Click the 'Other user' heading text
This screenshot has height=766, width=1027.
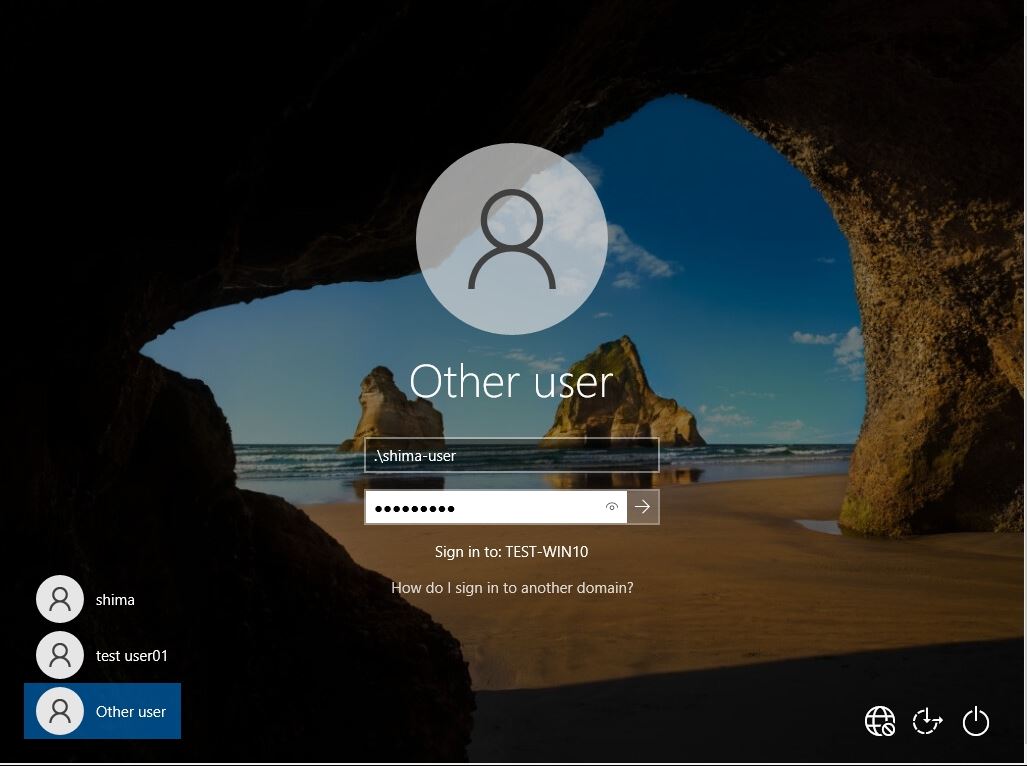(x=512, y=382)
